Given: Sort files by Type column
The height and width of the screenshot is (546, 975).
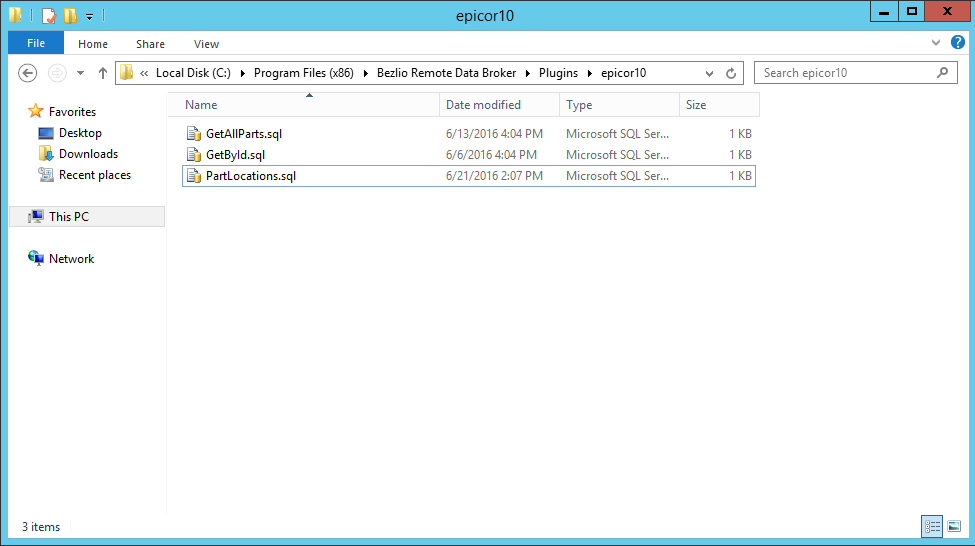Looking at the screenshot, I should tap(619, 104).
